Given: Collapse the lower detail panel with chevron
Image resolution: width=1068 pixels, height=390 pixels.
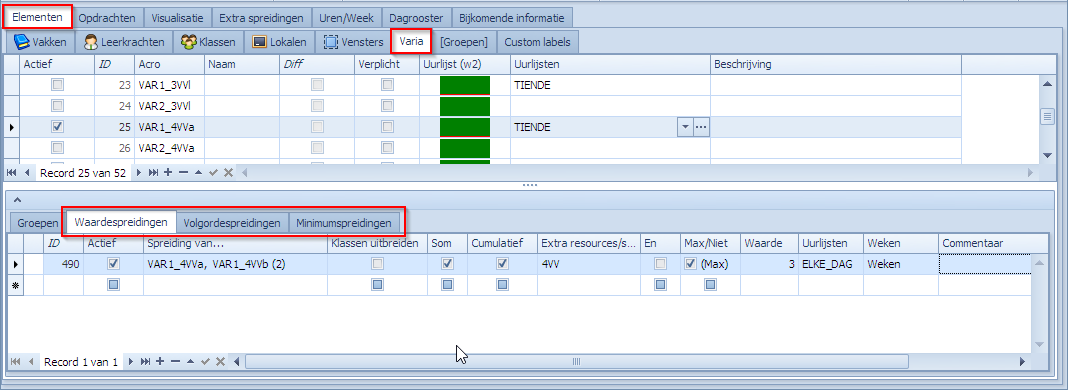Looking at the screenshot, I should [17, 199].
